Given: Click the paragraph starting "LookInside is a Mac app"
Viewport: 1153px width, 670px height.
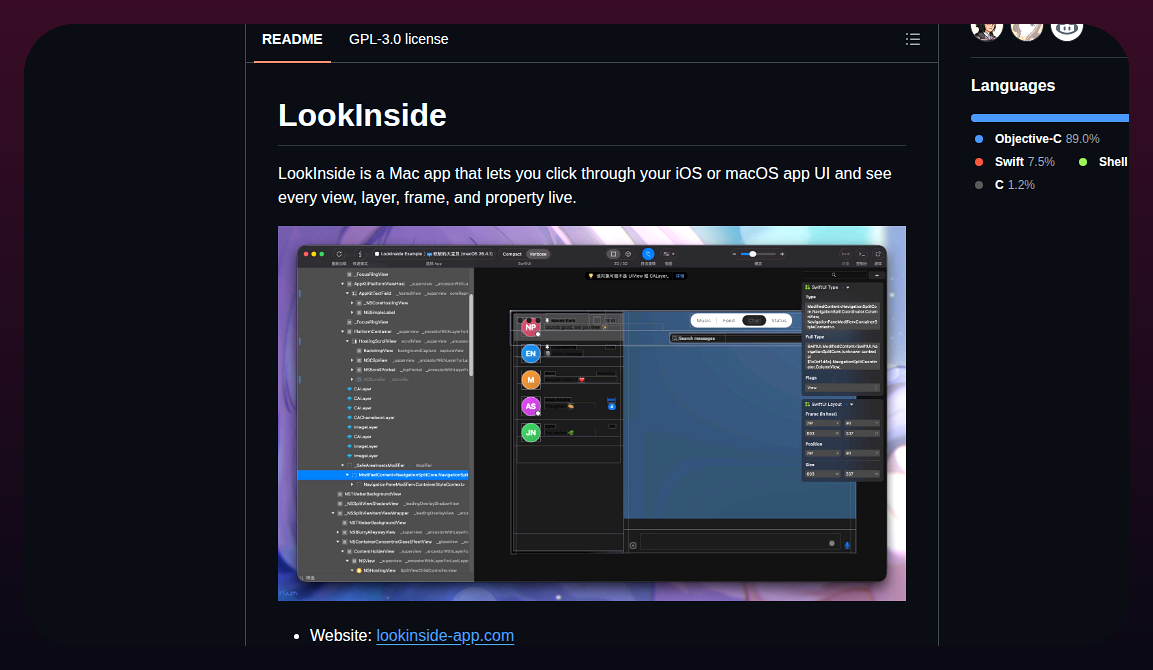Looking at the screenshot, I should (x=585, y=185).
